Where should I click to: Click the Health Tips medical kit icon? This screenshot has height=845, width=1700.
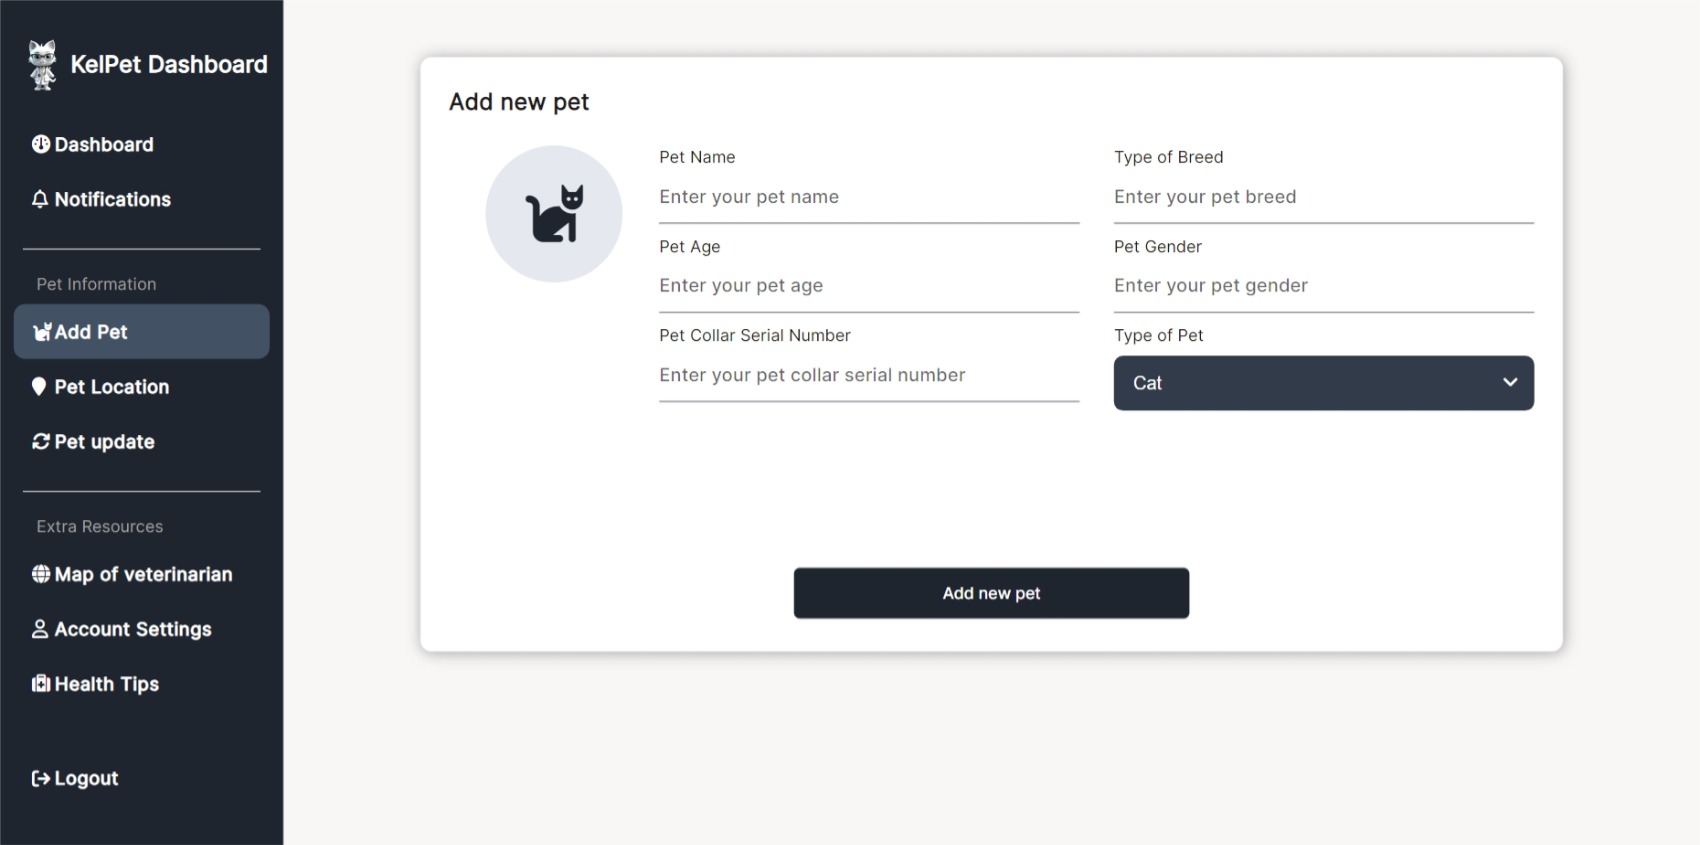pos(41,684)
